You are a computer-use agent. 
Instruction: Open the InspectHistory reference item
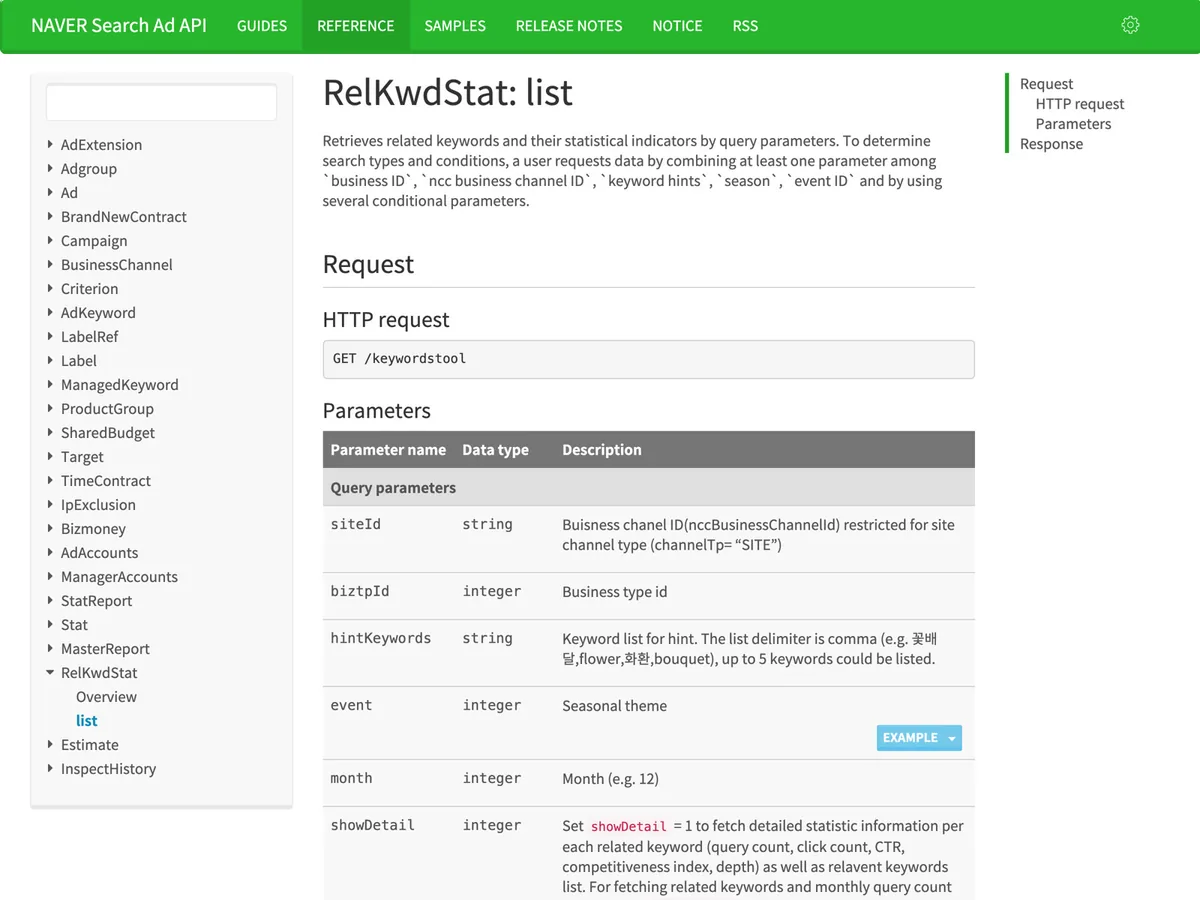pos(108,769)
